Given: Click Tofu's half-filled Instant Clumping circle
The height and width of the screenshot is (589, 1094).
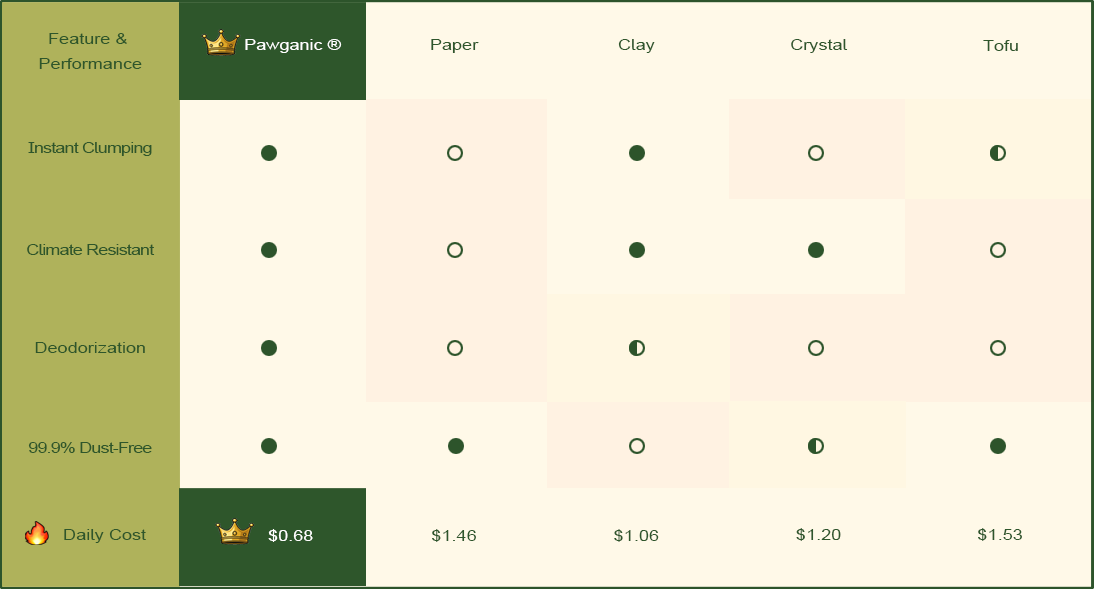Looking at the screenshot, I should [x=997, y=153].
